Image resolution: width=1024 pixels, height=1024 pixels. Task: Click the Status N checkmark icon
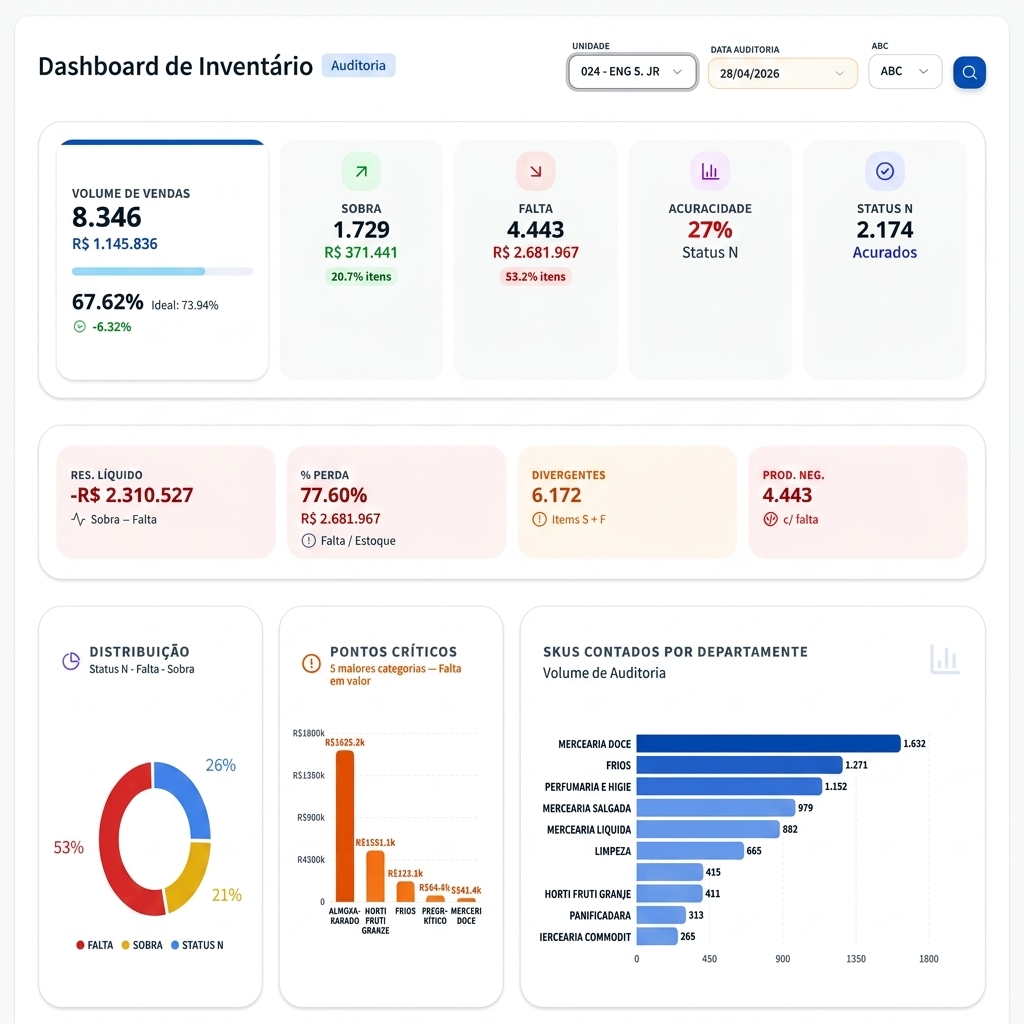click(885, 171)
